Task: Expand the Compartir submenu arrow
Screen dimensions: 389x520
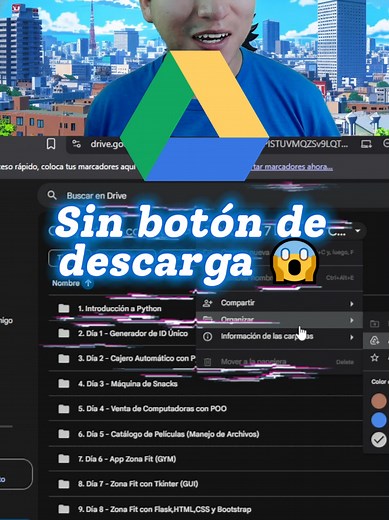Action: (352, 304)
